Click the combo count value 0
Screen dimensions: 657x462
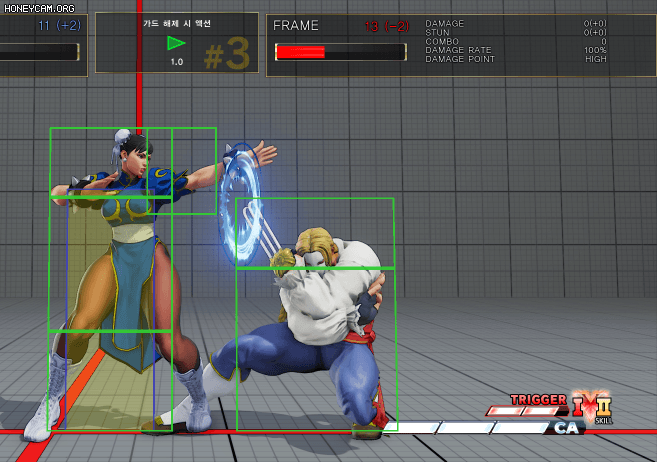click(x=604, y=41)
